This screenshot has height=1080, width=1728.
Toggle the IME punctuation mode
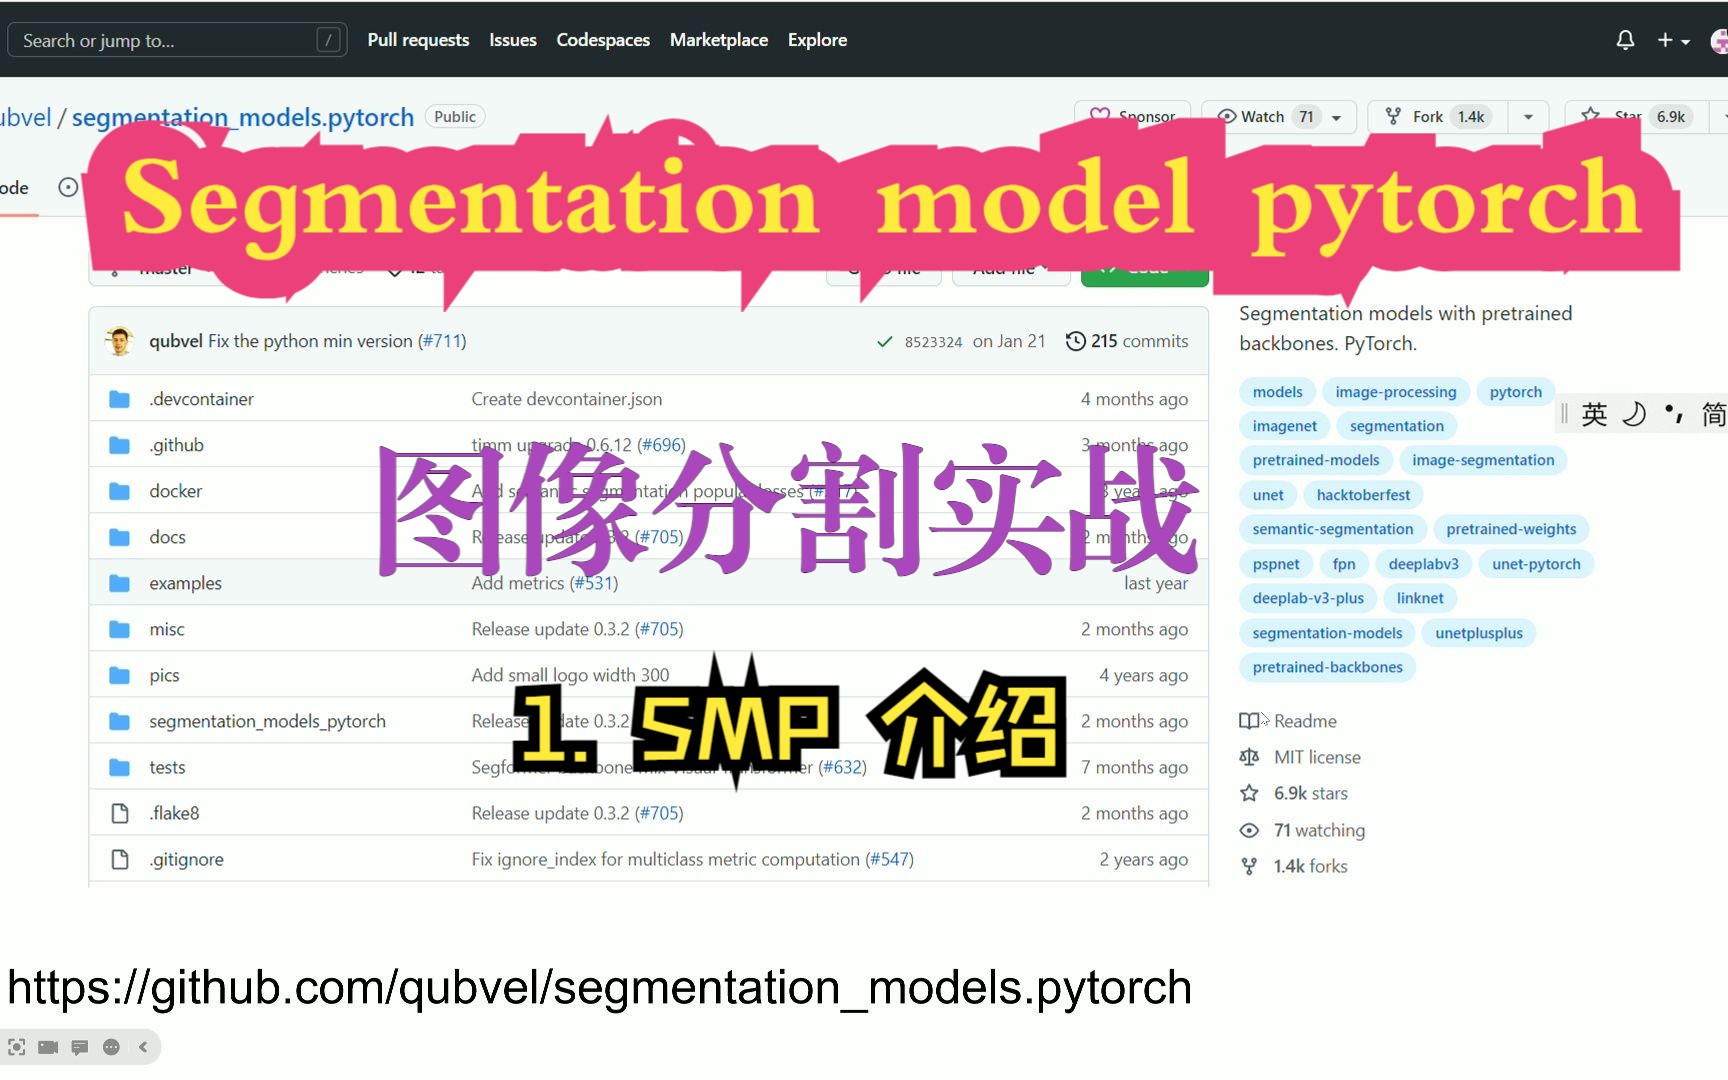click(1674, 412)
